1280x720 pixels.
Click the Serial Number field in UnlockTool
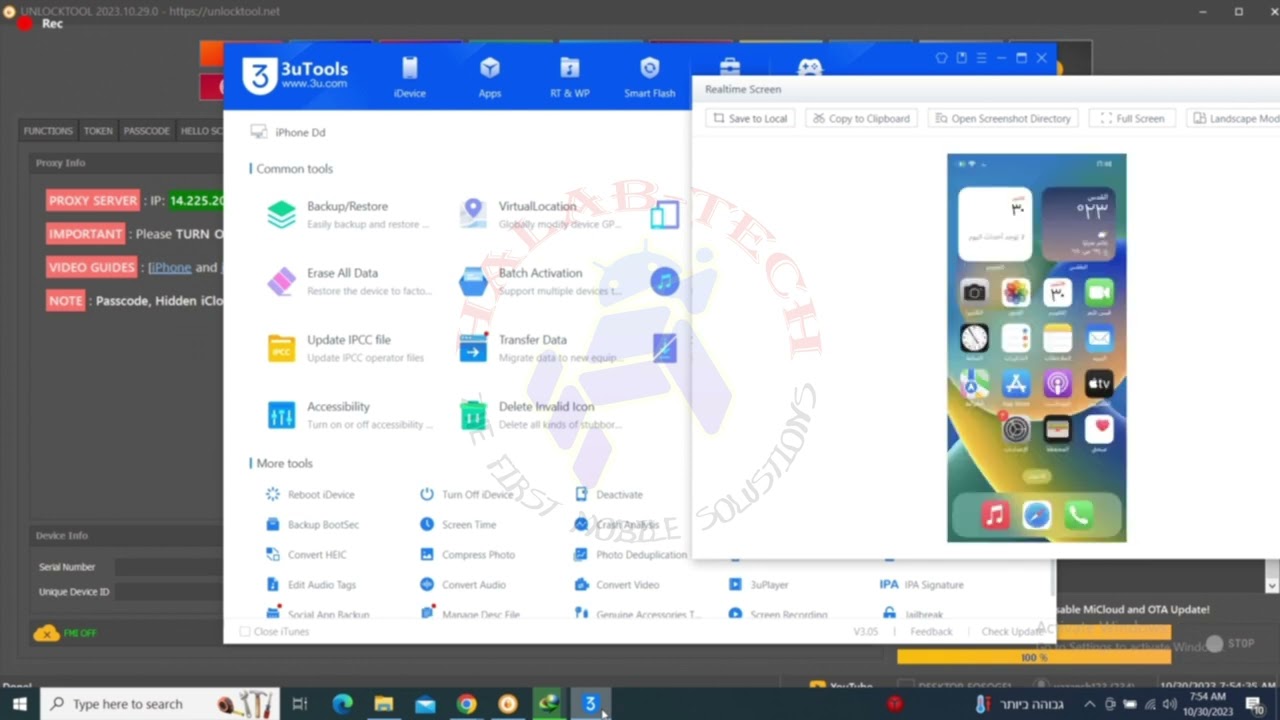pyautogui.click(x=168, y=567)
